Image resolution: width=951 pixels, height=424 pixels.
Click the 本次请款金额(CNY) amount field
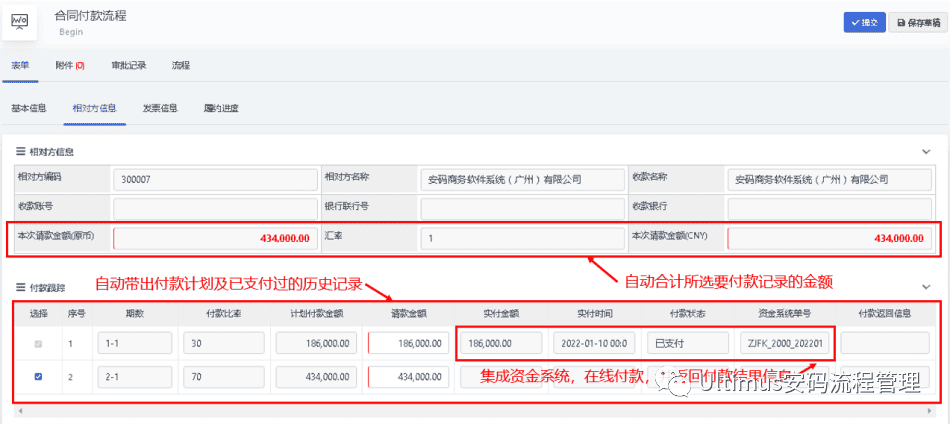tap(830, 238)
